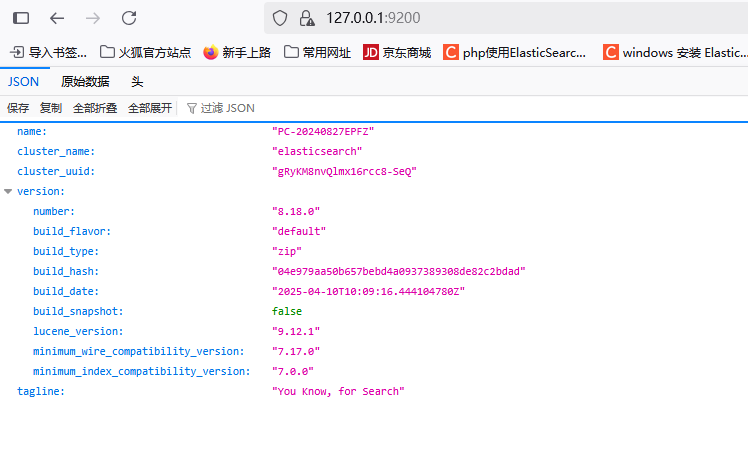Click the funnel filter icon
Viewport: 748px width, 466px height.
coord(192,109)
